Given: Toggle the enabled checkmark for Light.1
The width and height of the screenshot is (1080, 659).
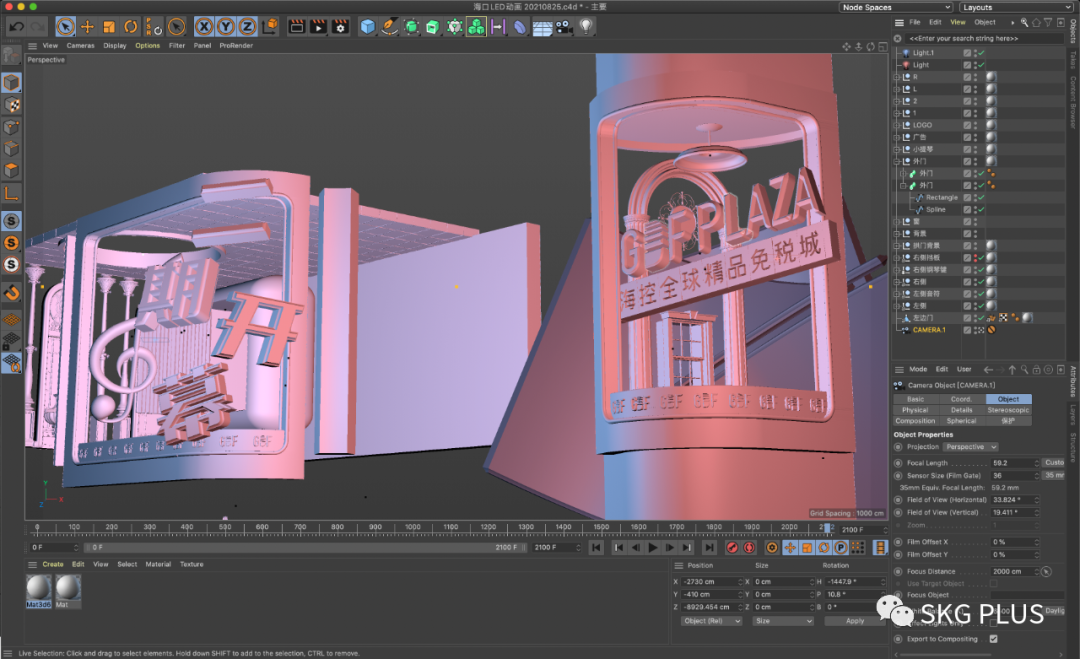Looking at the screenshot, I should tap(981, 53).
